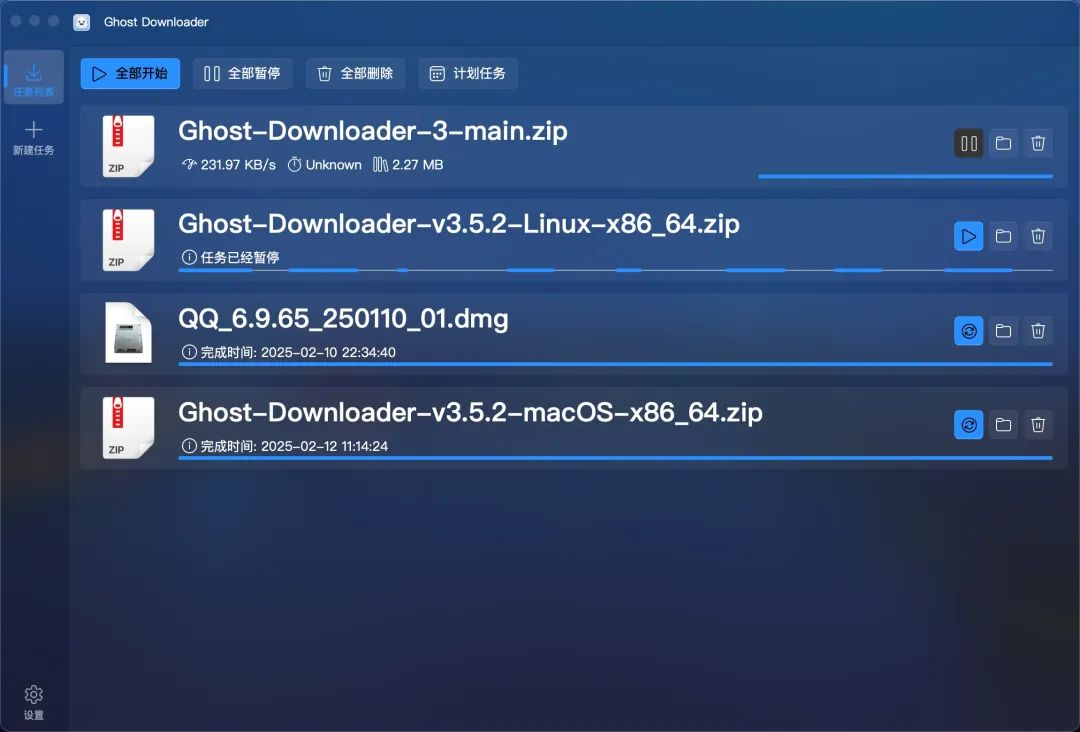
Task: Switch to the 任务列表 task list tab
Action: pyautogui.click(x=34, y=78)
